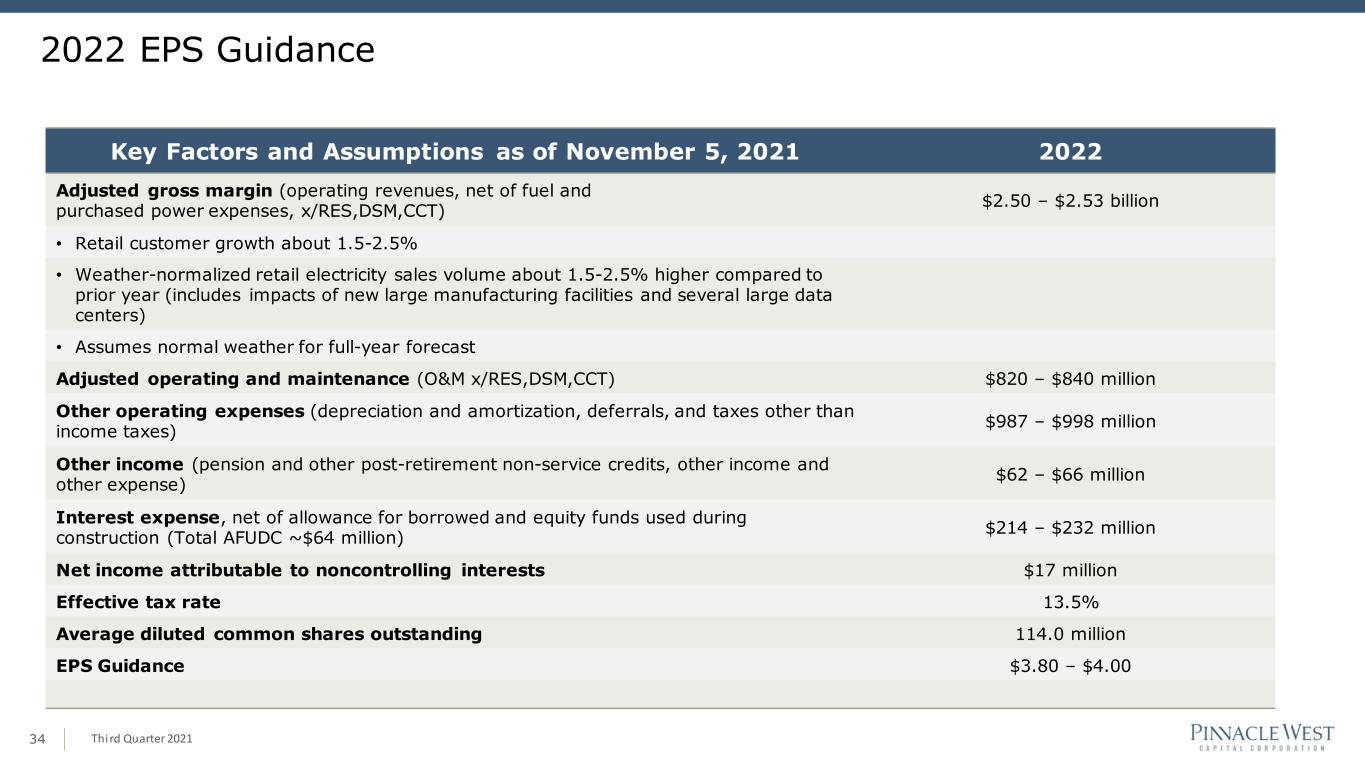The width and height of the screenshot is (1365, 768).
Task: Select the '$987 – $998 million' value
Action: click(1070, 422)
